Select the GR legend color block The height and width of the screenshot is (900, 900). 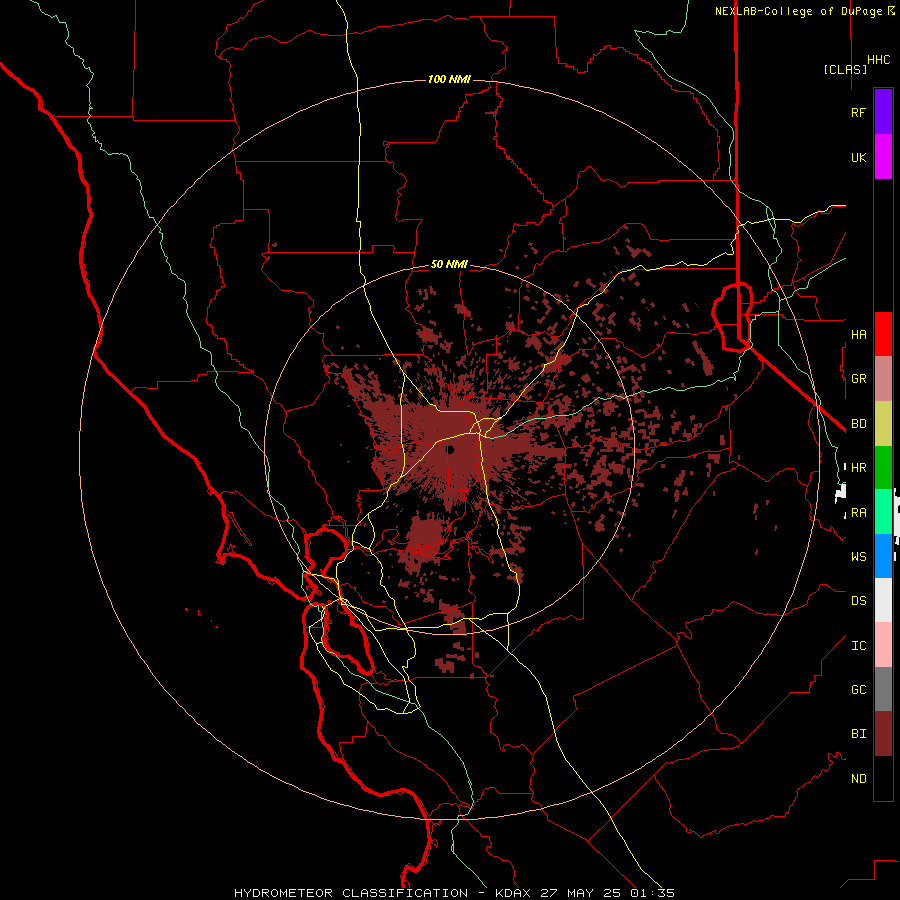(x=883, y=379)
